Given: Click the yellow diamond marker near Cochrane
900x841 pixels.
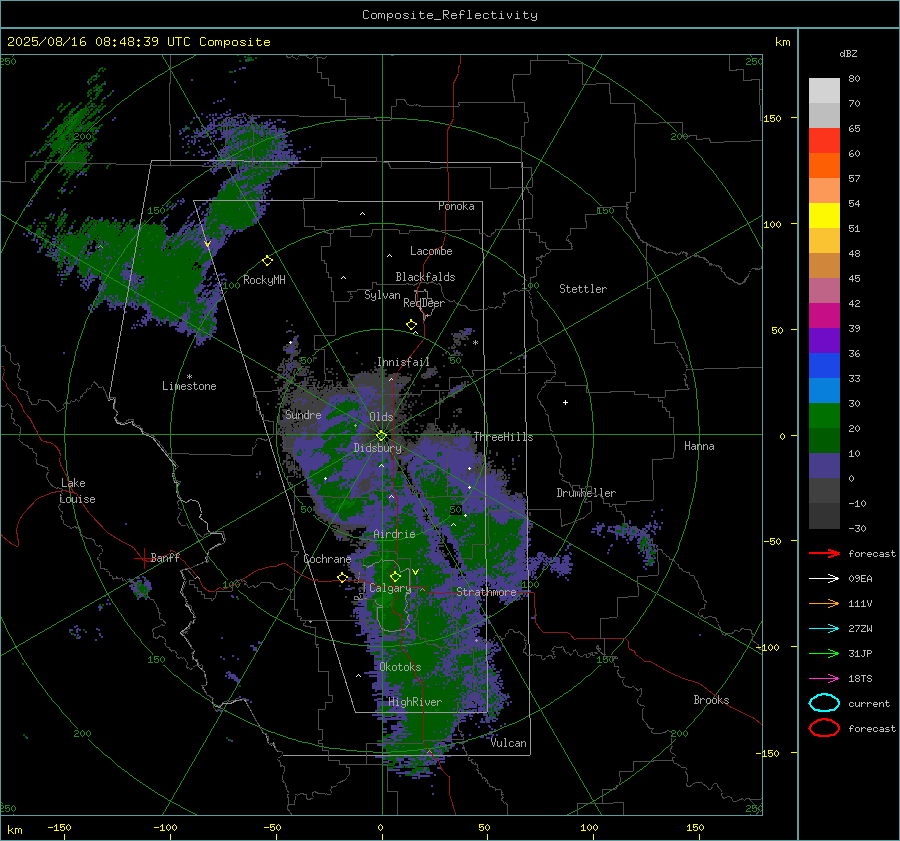Looking at the screenshot, I should tap(342, 577).
